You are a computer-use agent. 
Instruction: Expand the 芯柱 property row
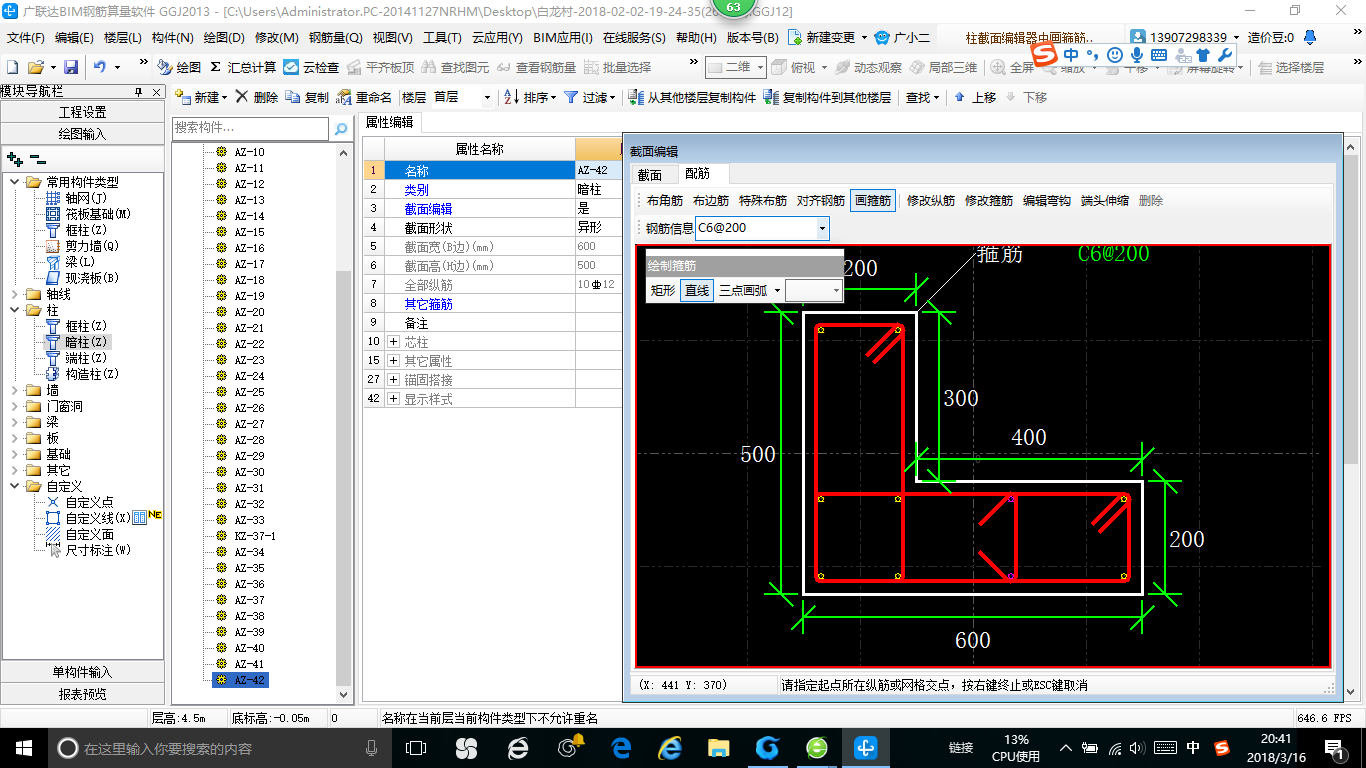point(393,341)
